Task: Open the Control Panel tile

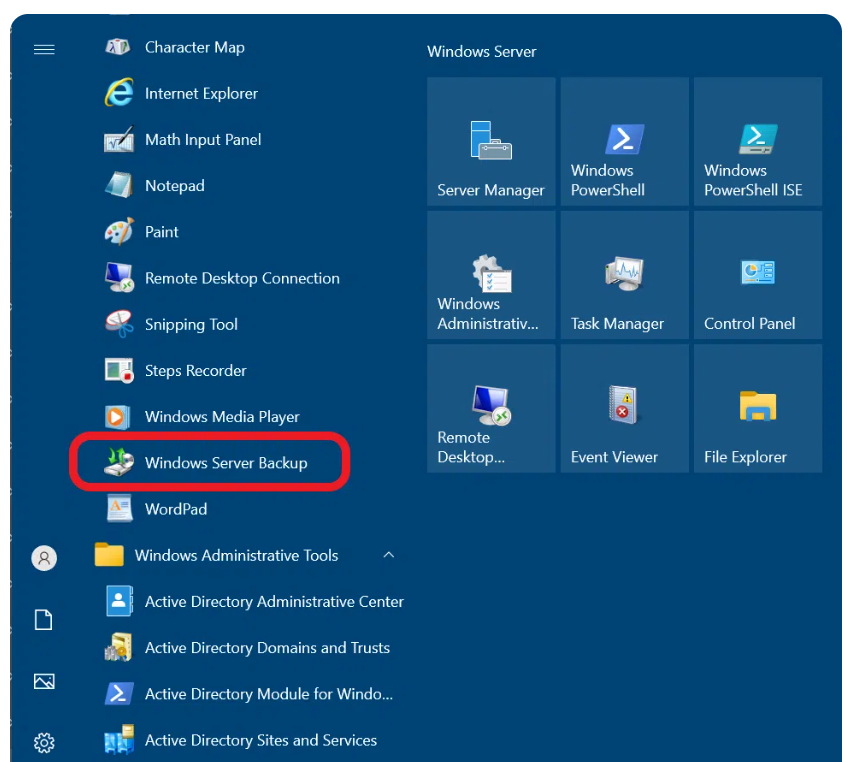Action: [757, 276]
